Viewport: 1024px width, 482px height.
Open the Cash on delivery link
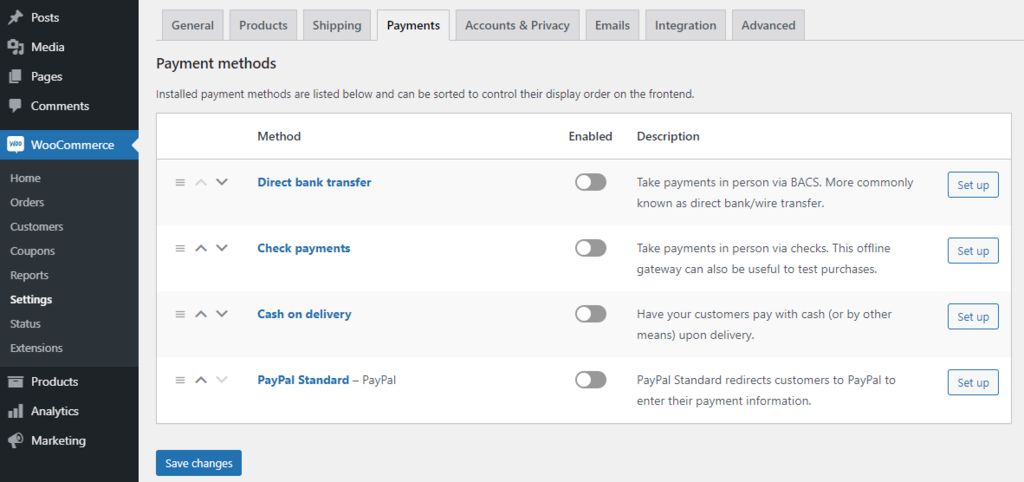tap(304, 314)
